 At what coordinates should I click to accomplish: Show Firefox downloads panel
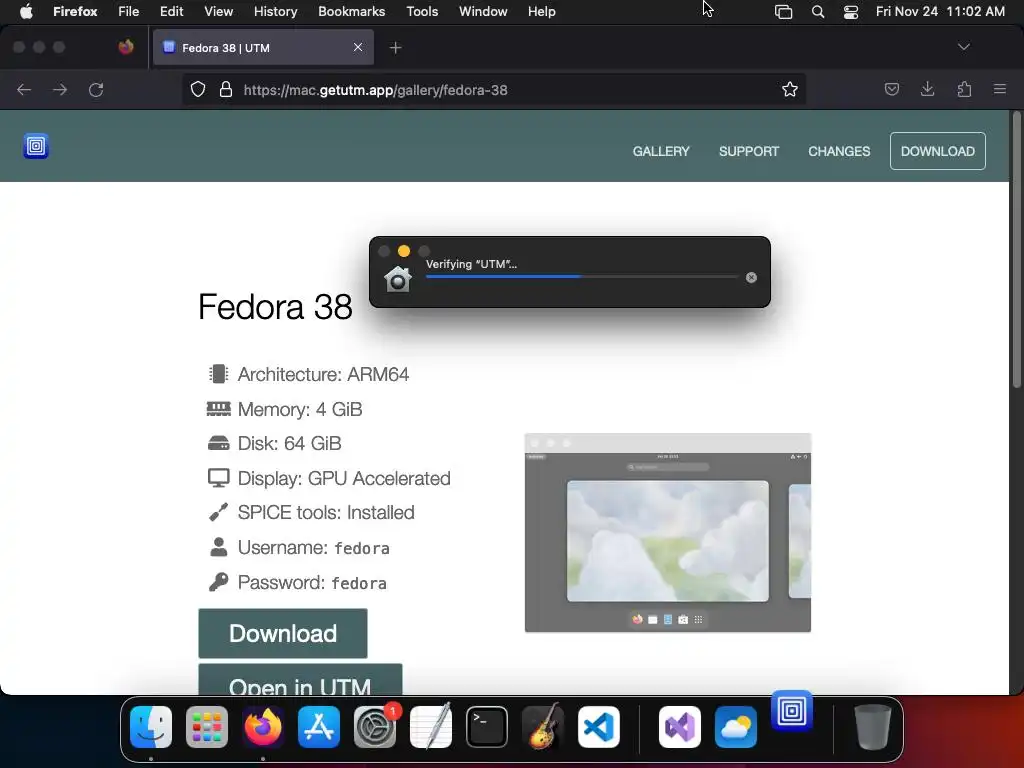click(927, 89)
